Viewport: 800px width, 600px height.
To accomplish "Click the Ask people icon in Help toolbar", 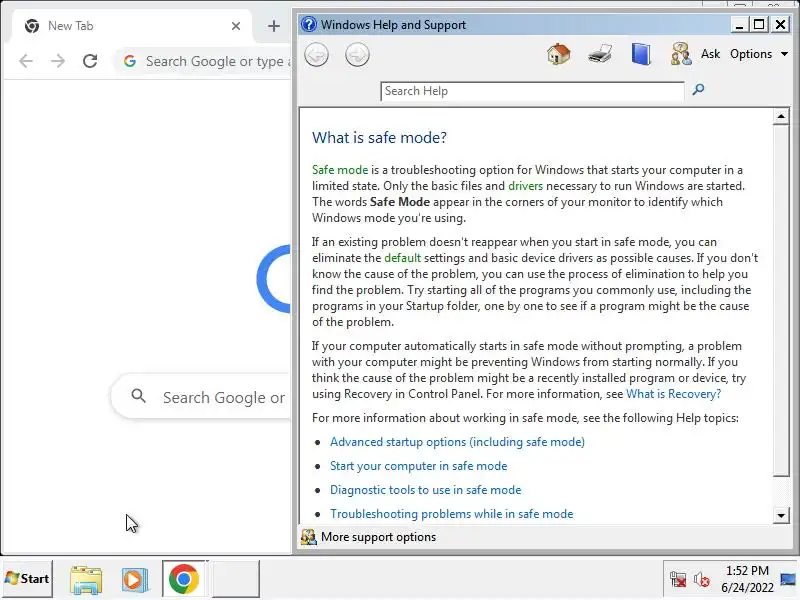I will 681,54.
